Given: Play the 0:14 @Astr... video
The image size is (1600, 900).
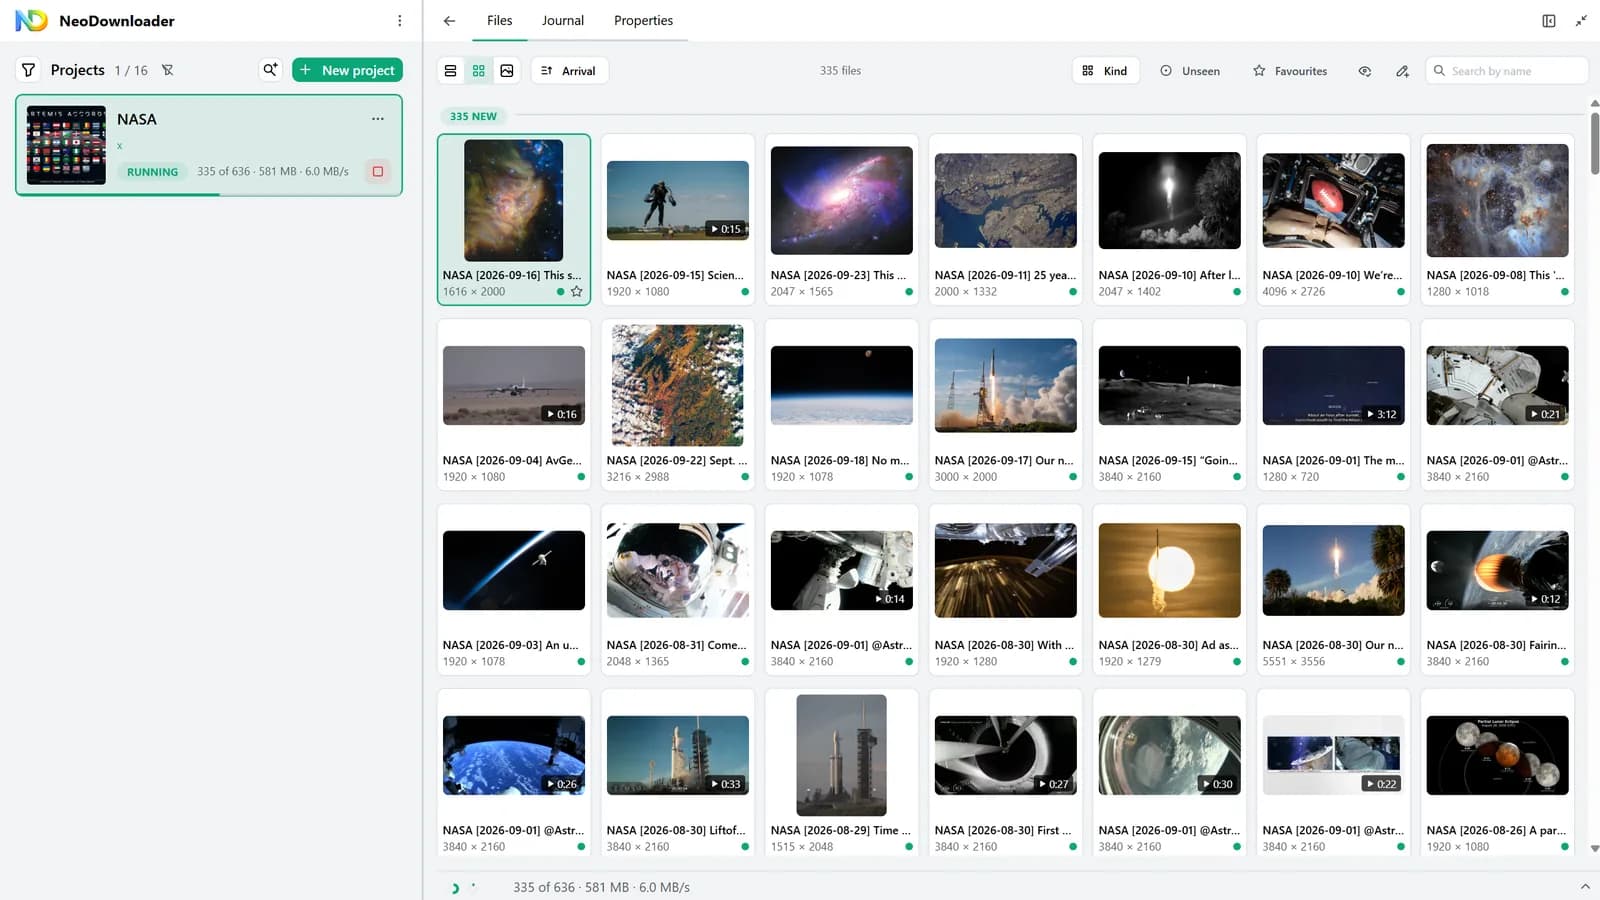Looking at the screenshot, I should (842, 571).
